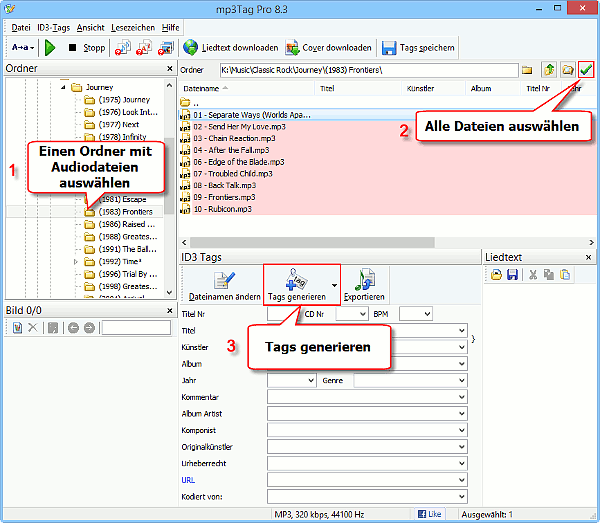Viewport: 600px width, 523px height.
Task: Click the green checkmark select-all-files button
Action: pos(586,70)
